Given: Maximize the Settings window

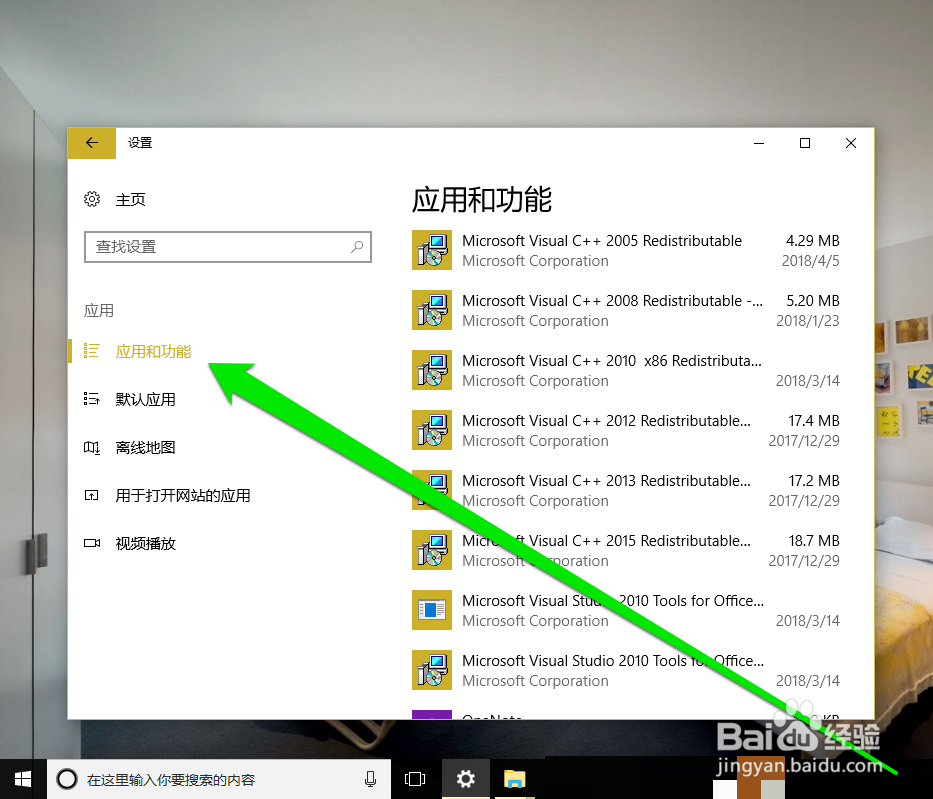Looking at the screenshot, I should [x=804, y=143].
